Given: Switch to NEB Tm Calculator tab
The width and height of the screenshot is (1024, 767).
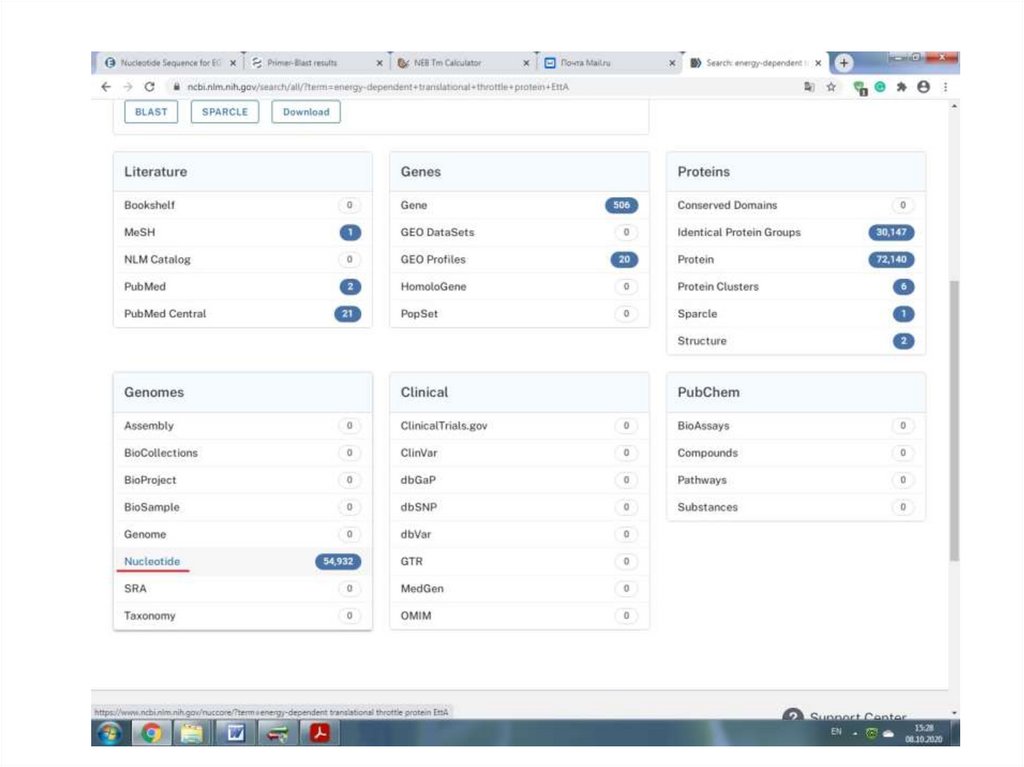Looking at the screenshot, I should click(x=462, y=63).
